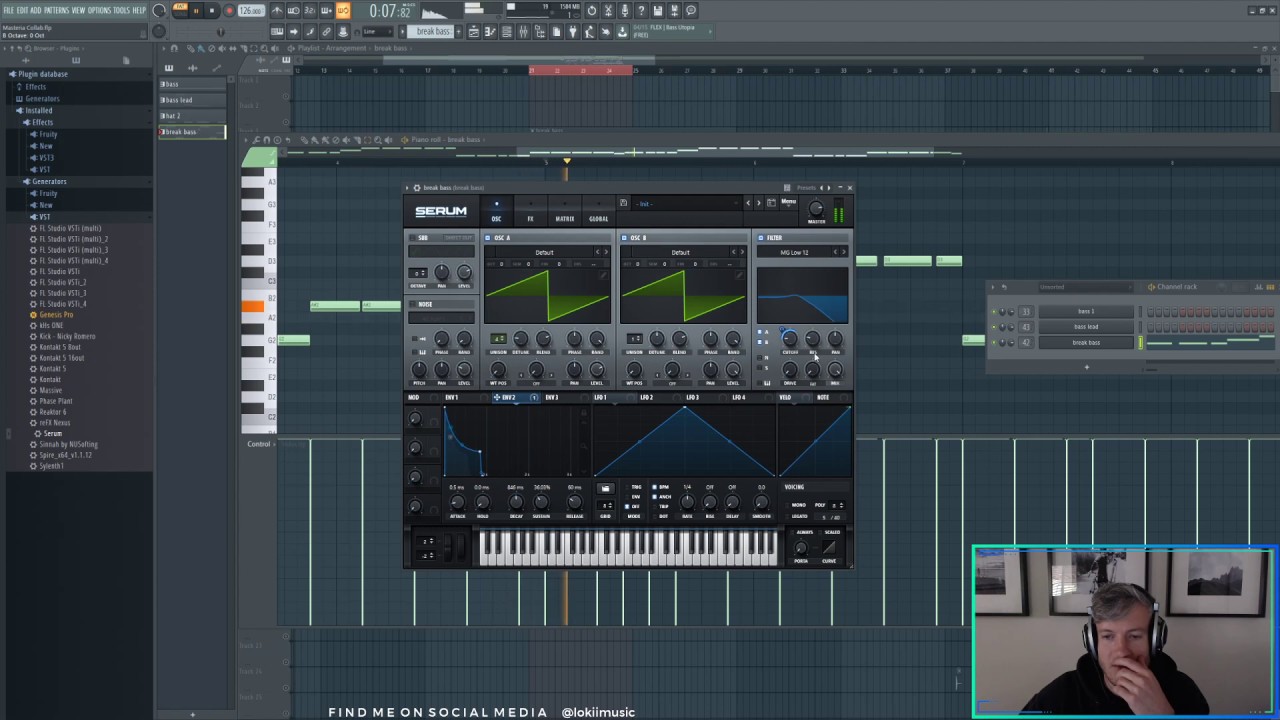Image resolution: width=1280 pixels, height=720 pixels.
Task: Open the Playlist view toolbar icon
Action: (x=474, y=32)
